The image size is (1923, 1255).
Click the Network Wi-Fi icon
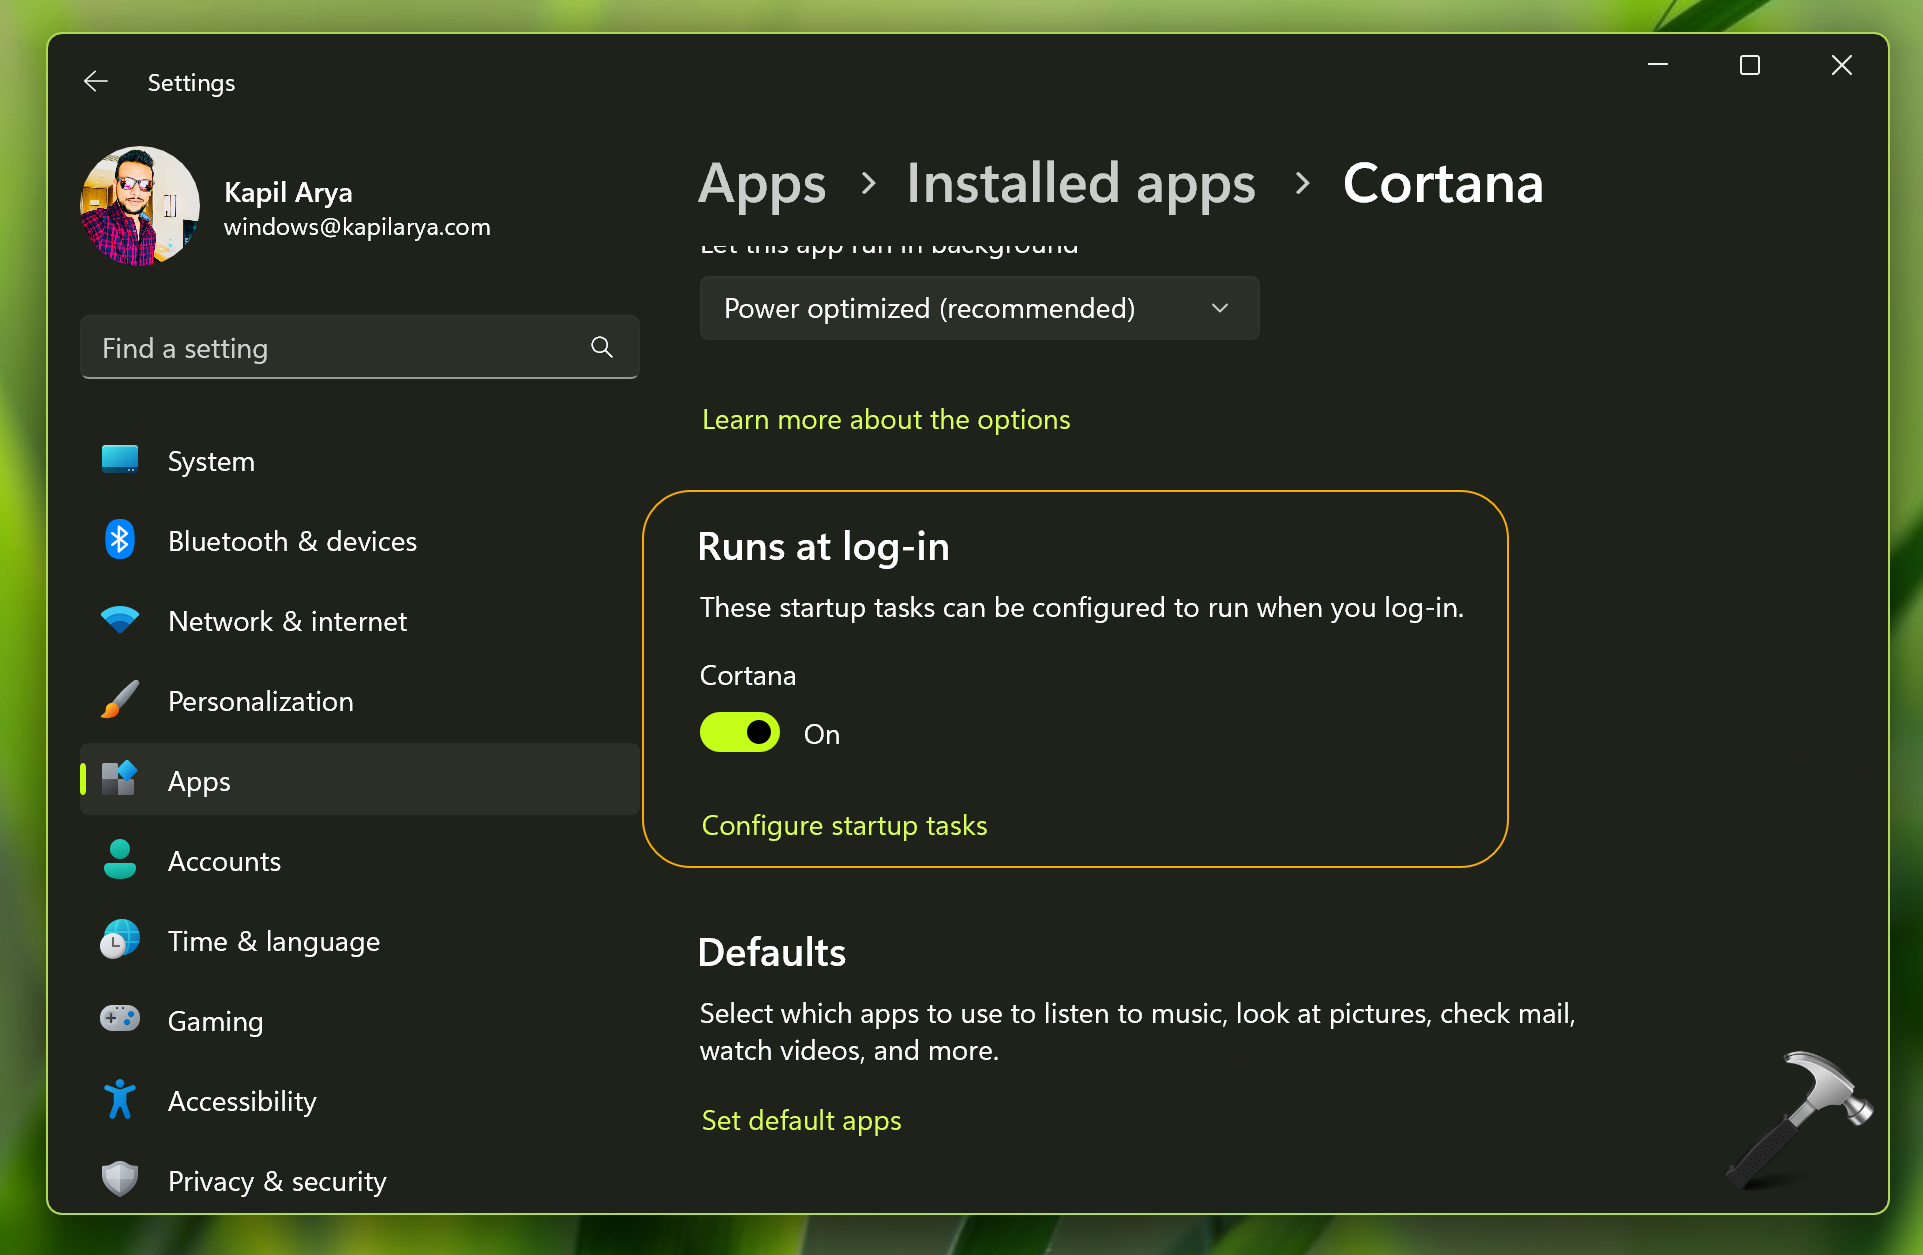click(120, 620)
